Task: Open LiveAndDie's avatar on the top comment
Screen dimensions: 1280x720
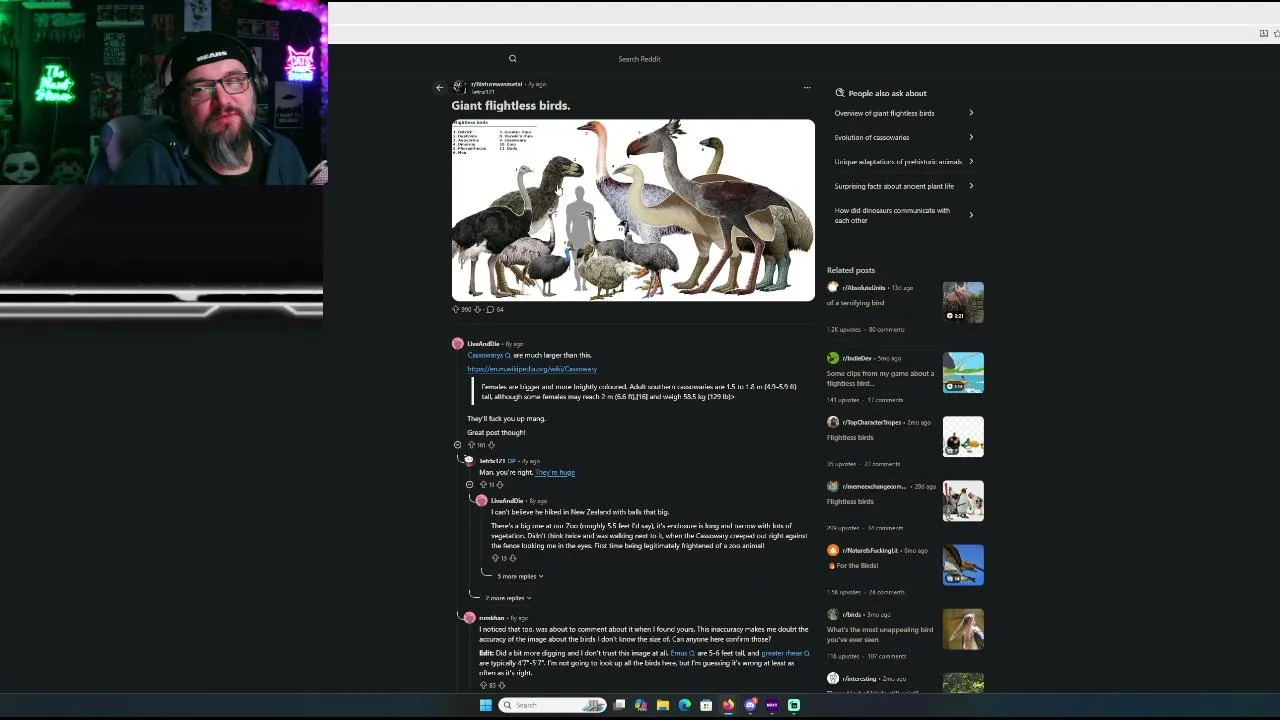Action: point(458,344)
